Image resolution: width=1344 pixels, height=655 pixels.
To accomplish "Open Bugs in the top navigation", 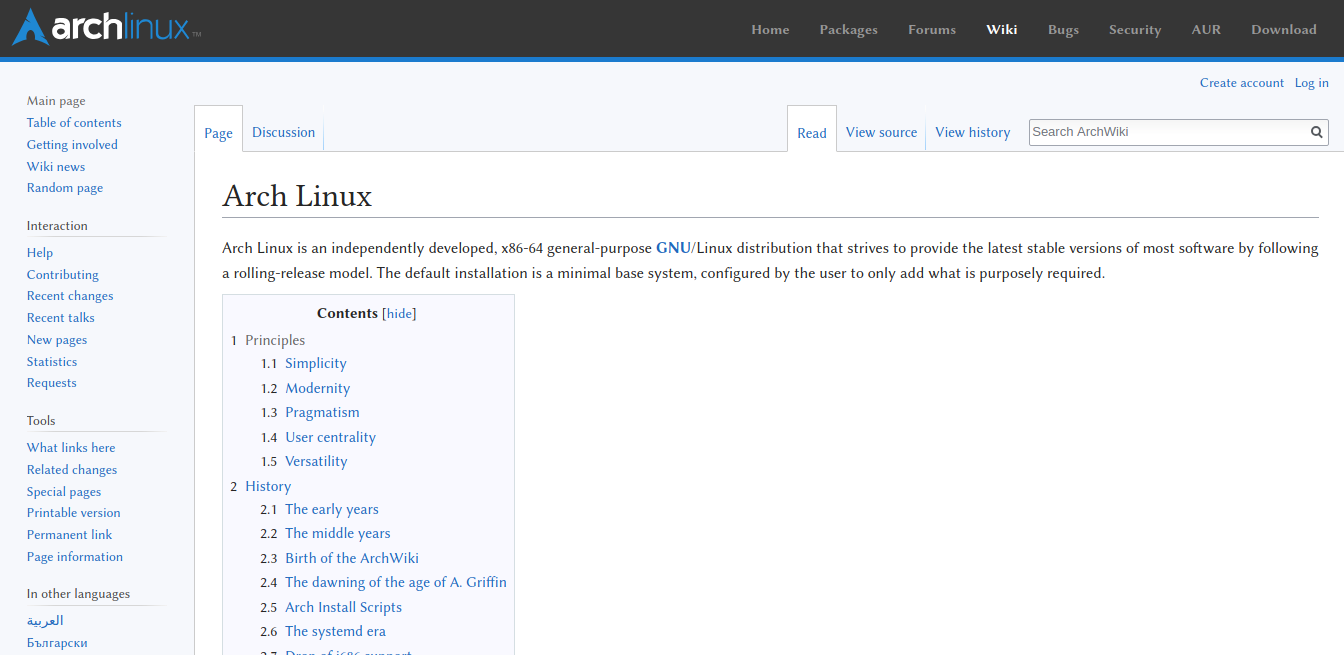I will click(x=1063, y=29).
